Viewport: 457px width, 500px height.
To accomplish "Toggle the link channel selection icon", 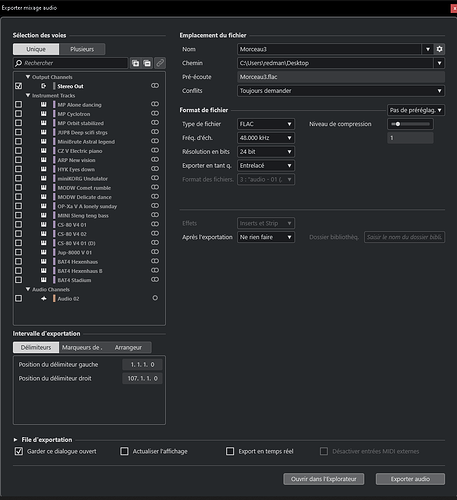I will (160, 63).
